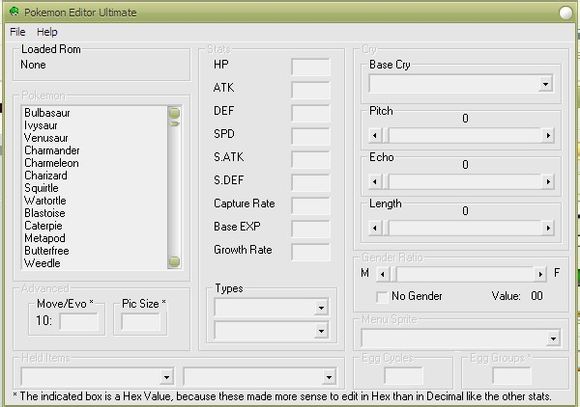
Task: Open the second Types dropdown
Action: 271,330
